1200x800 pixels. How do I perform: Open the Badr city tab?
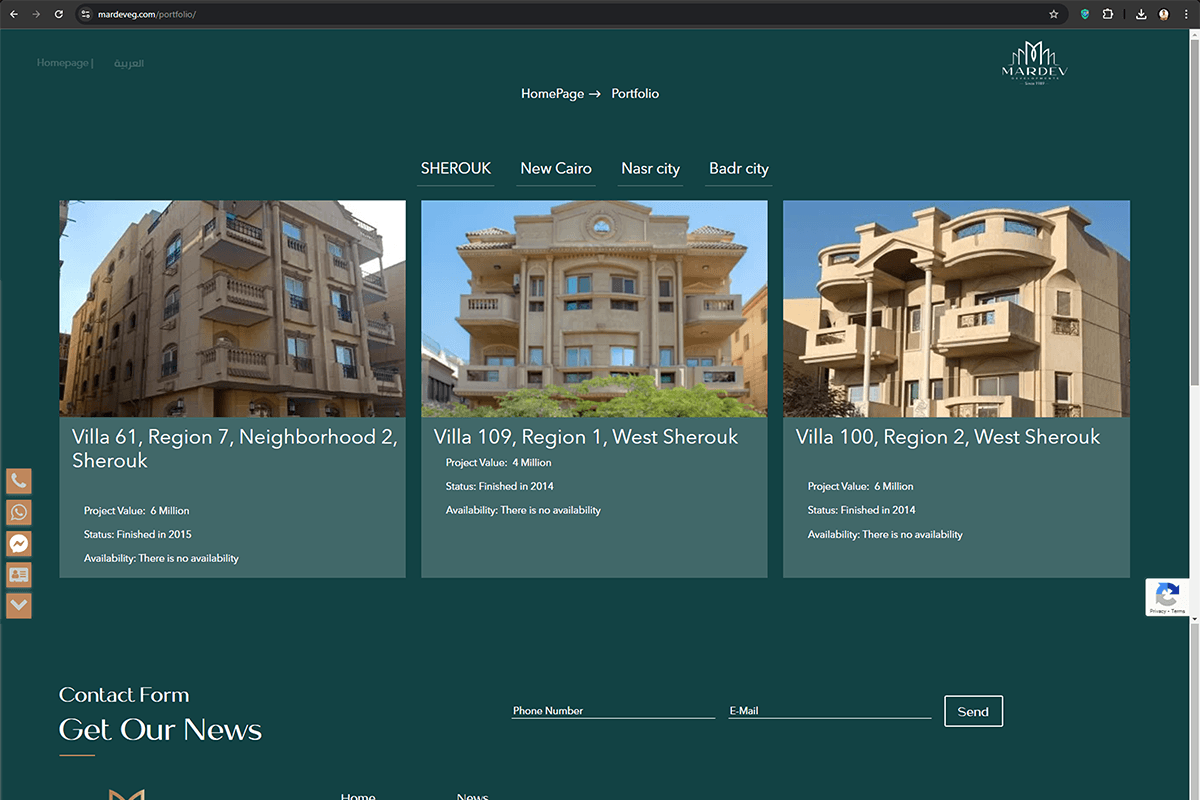pos(739,168)
